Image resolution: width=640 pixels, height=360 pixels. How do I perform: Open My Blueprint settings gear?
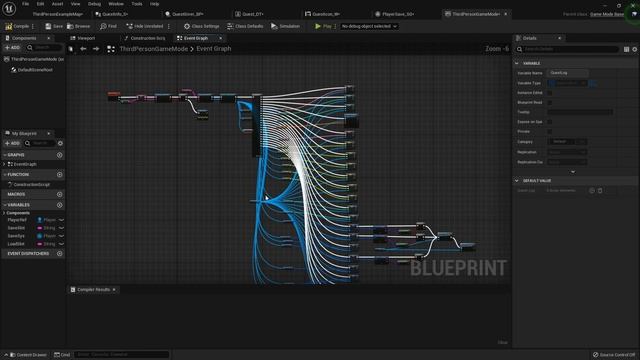point(60,143)
